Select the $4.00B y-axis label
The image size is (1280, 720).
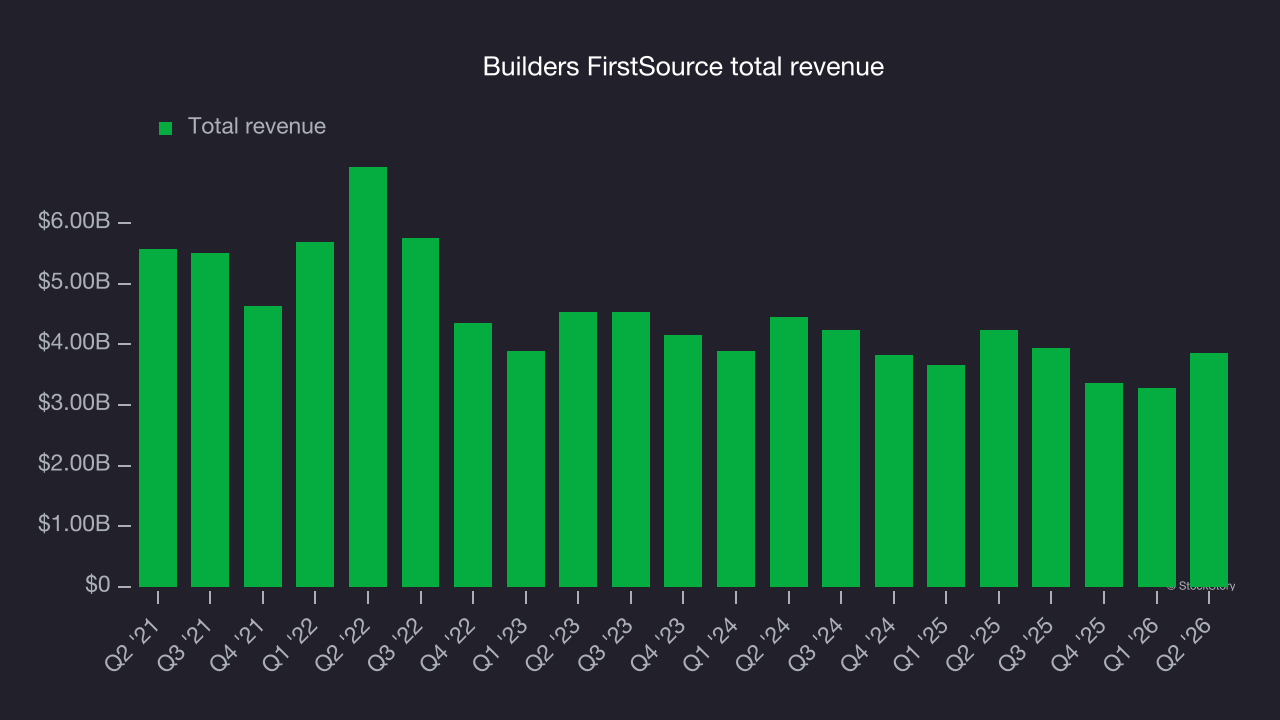(74, 343)
